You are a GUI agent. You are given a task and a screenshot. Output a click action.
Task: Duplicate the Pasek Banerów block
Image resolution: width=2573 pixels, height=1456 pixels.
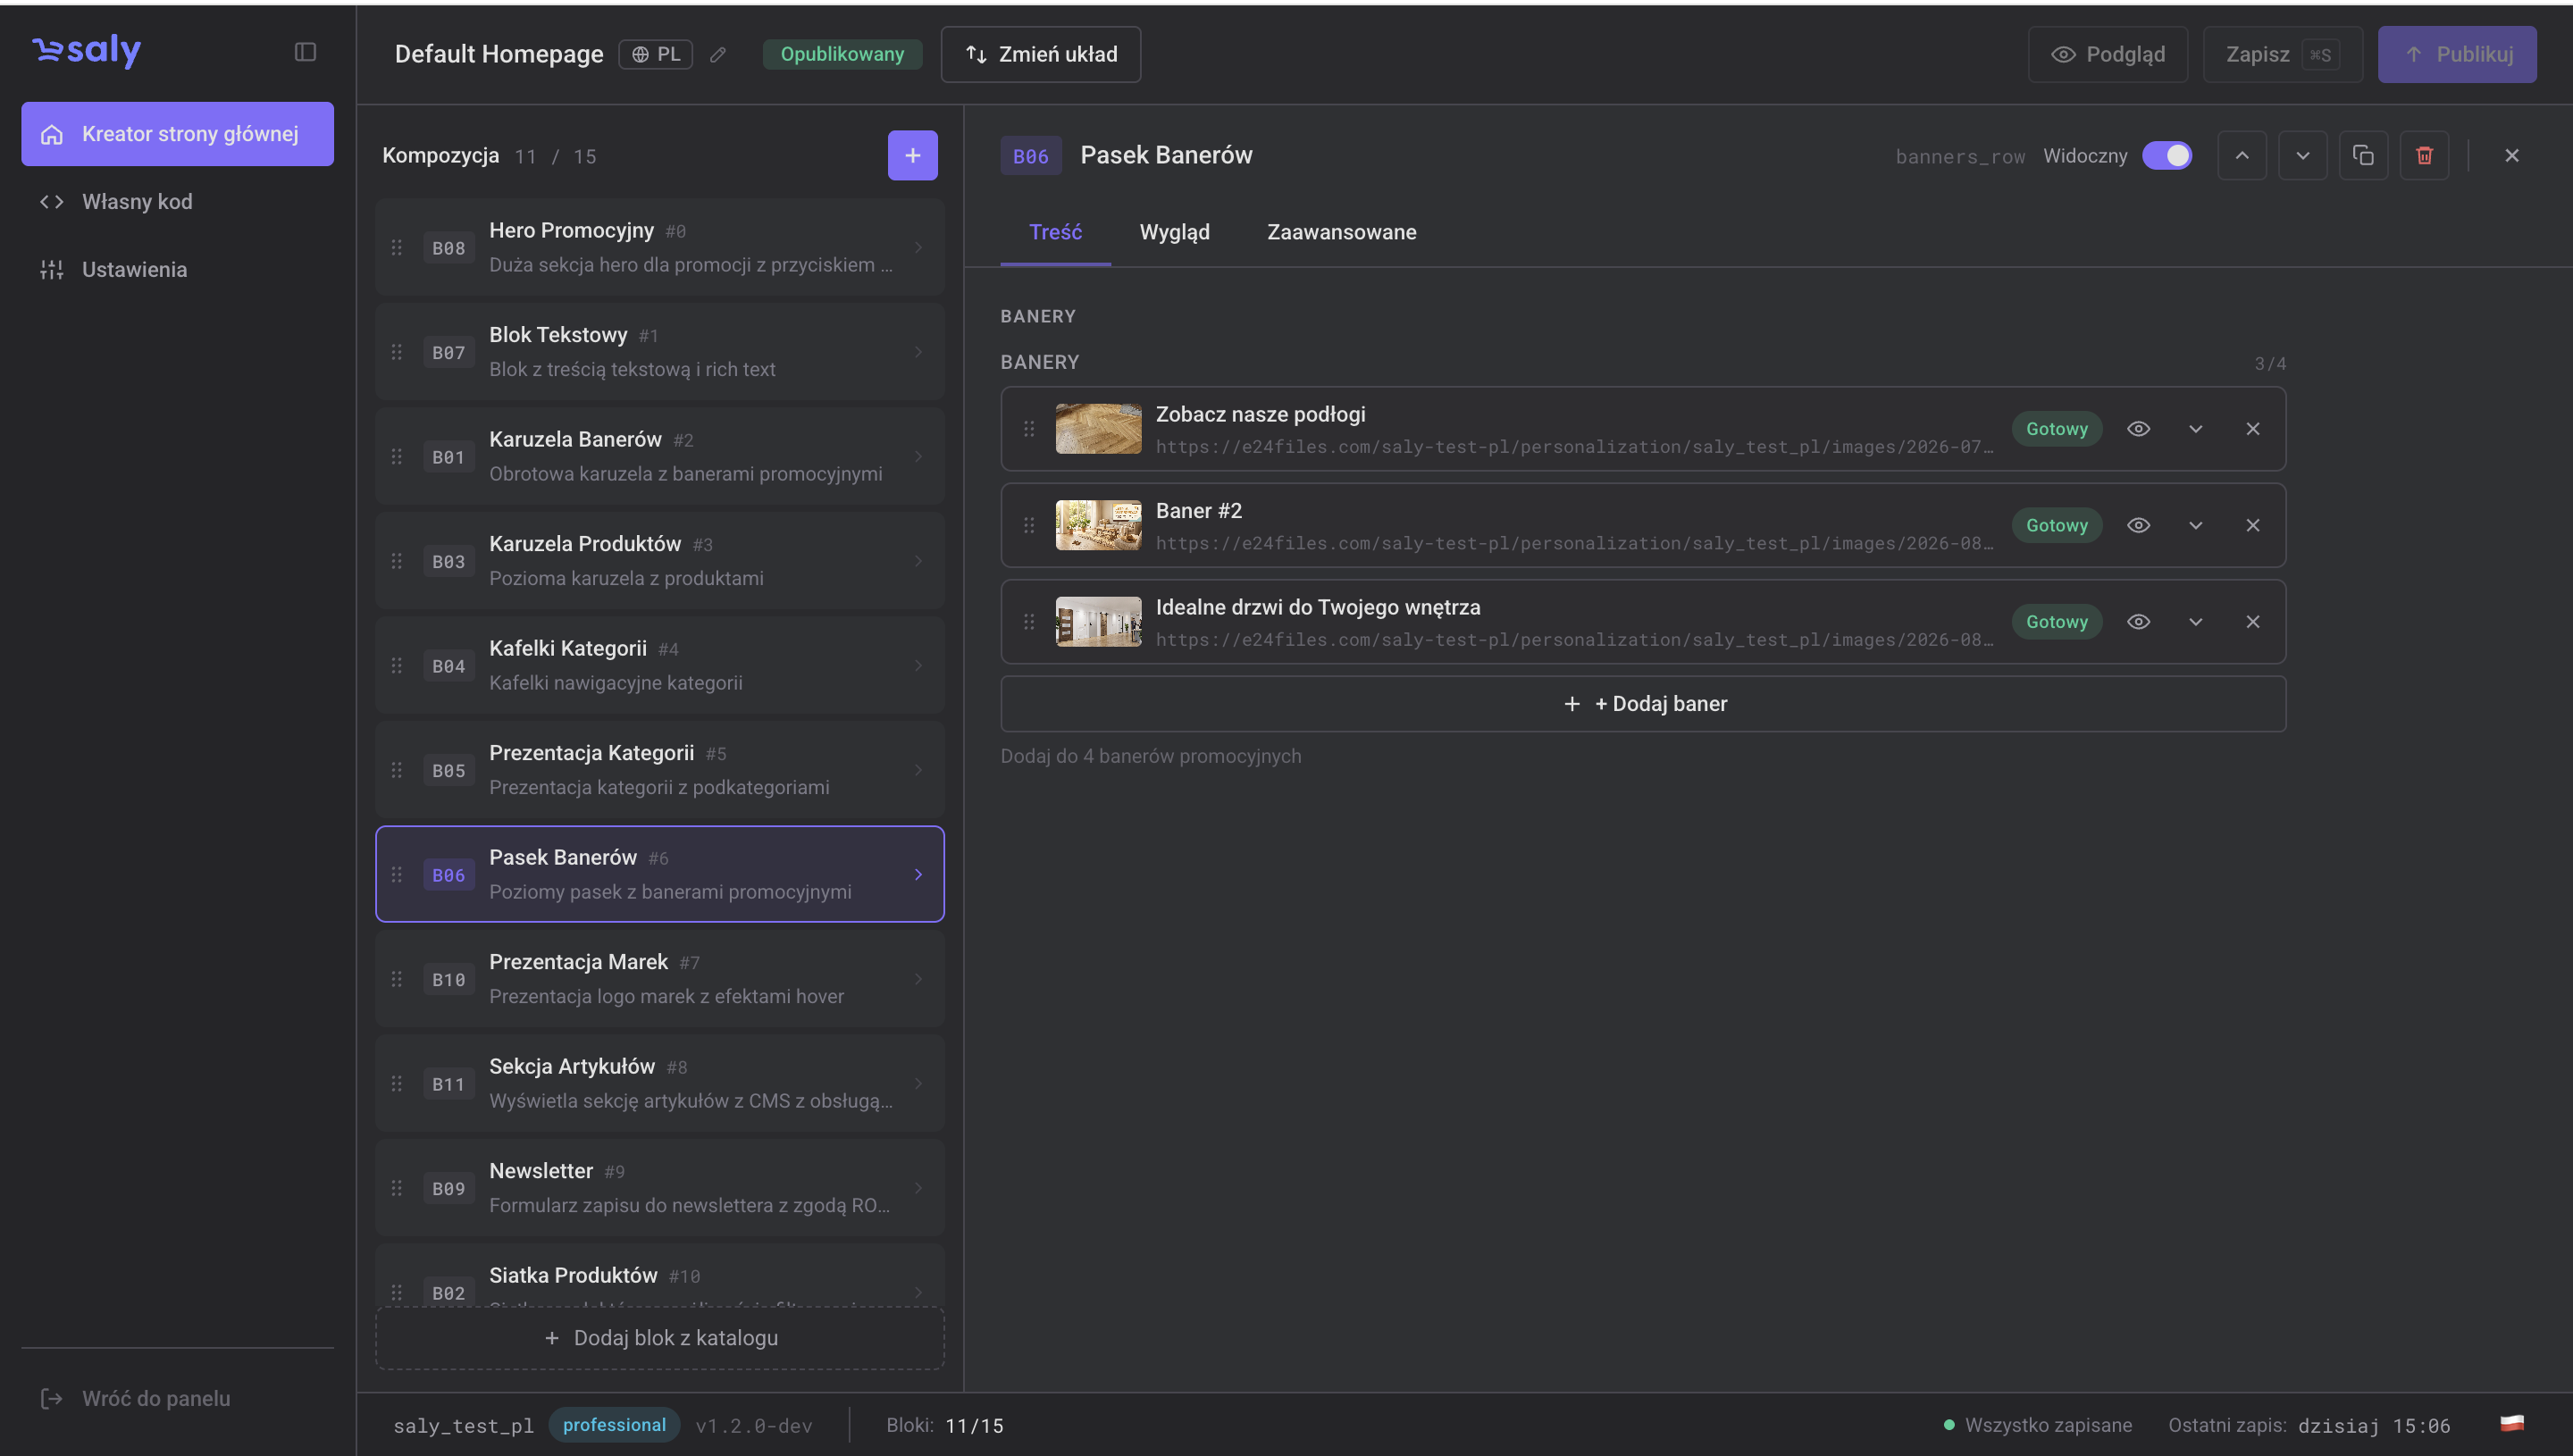2364,155
